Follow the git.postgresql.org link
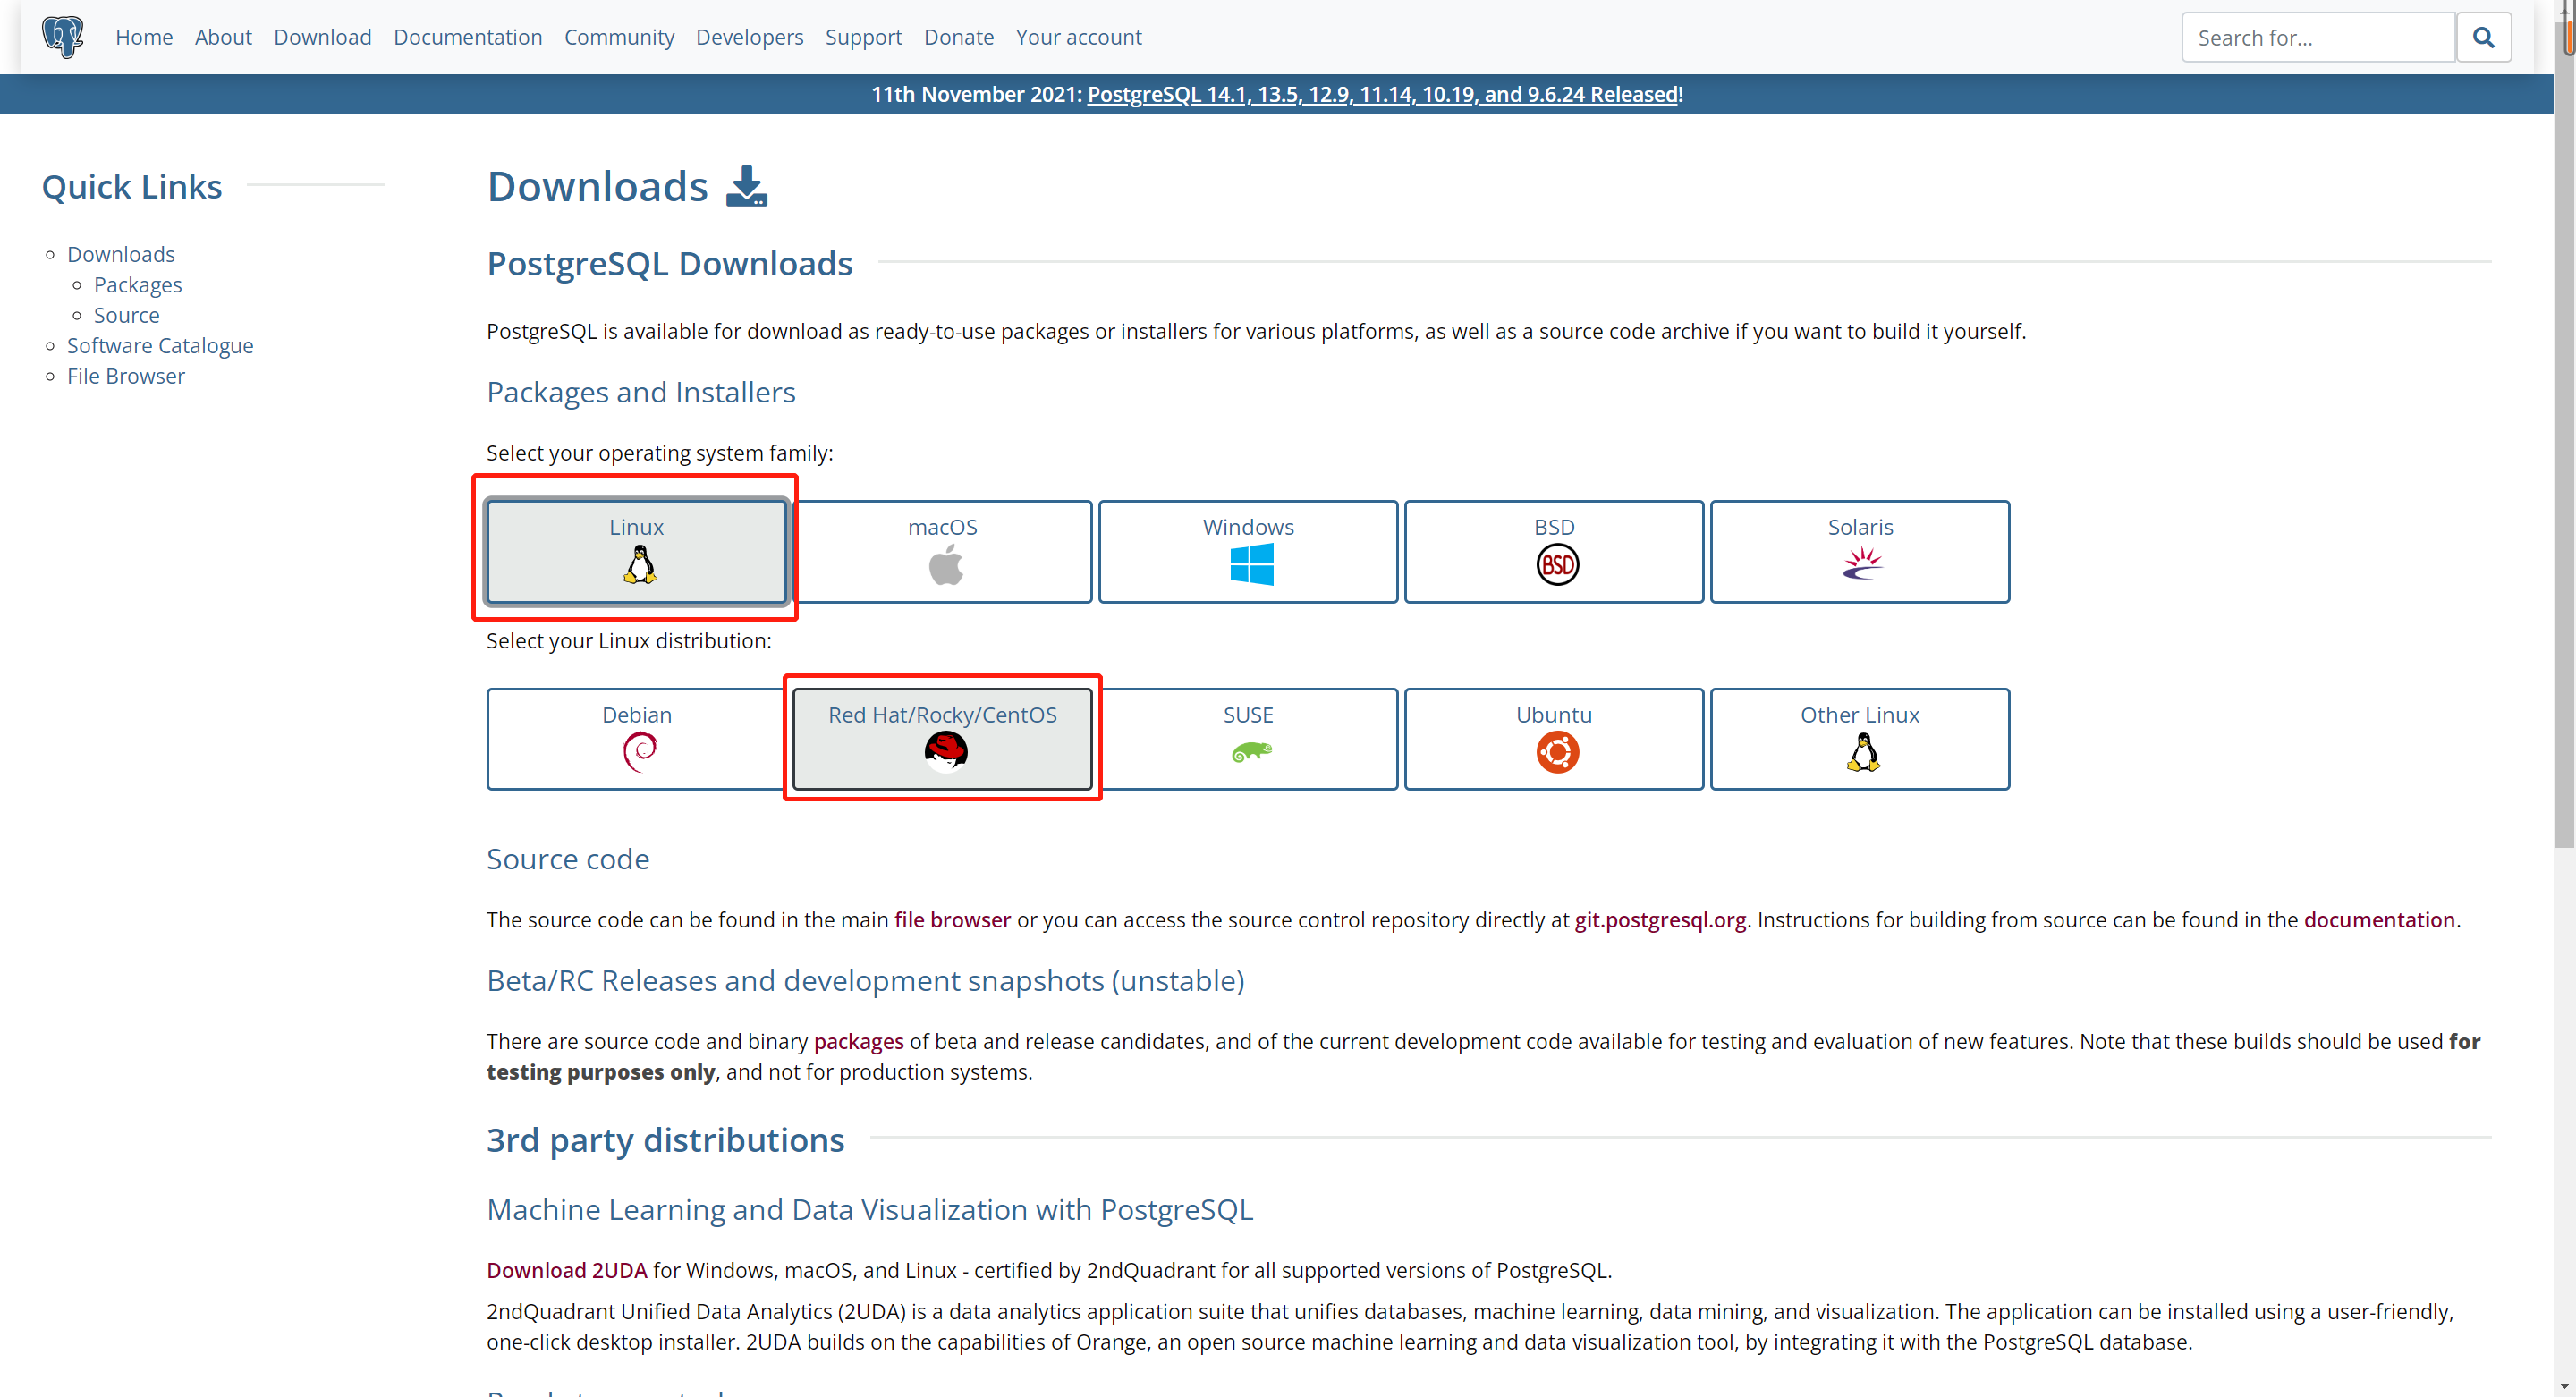 click(x=1660, y=920)
